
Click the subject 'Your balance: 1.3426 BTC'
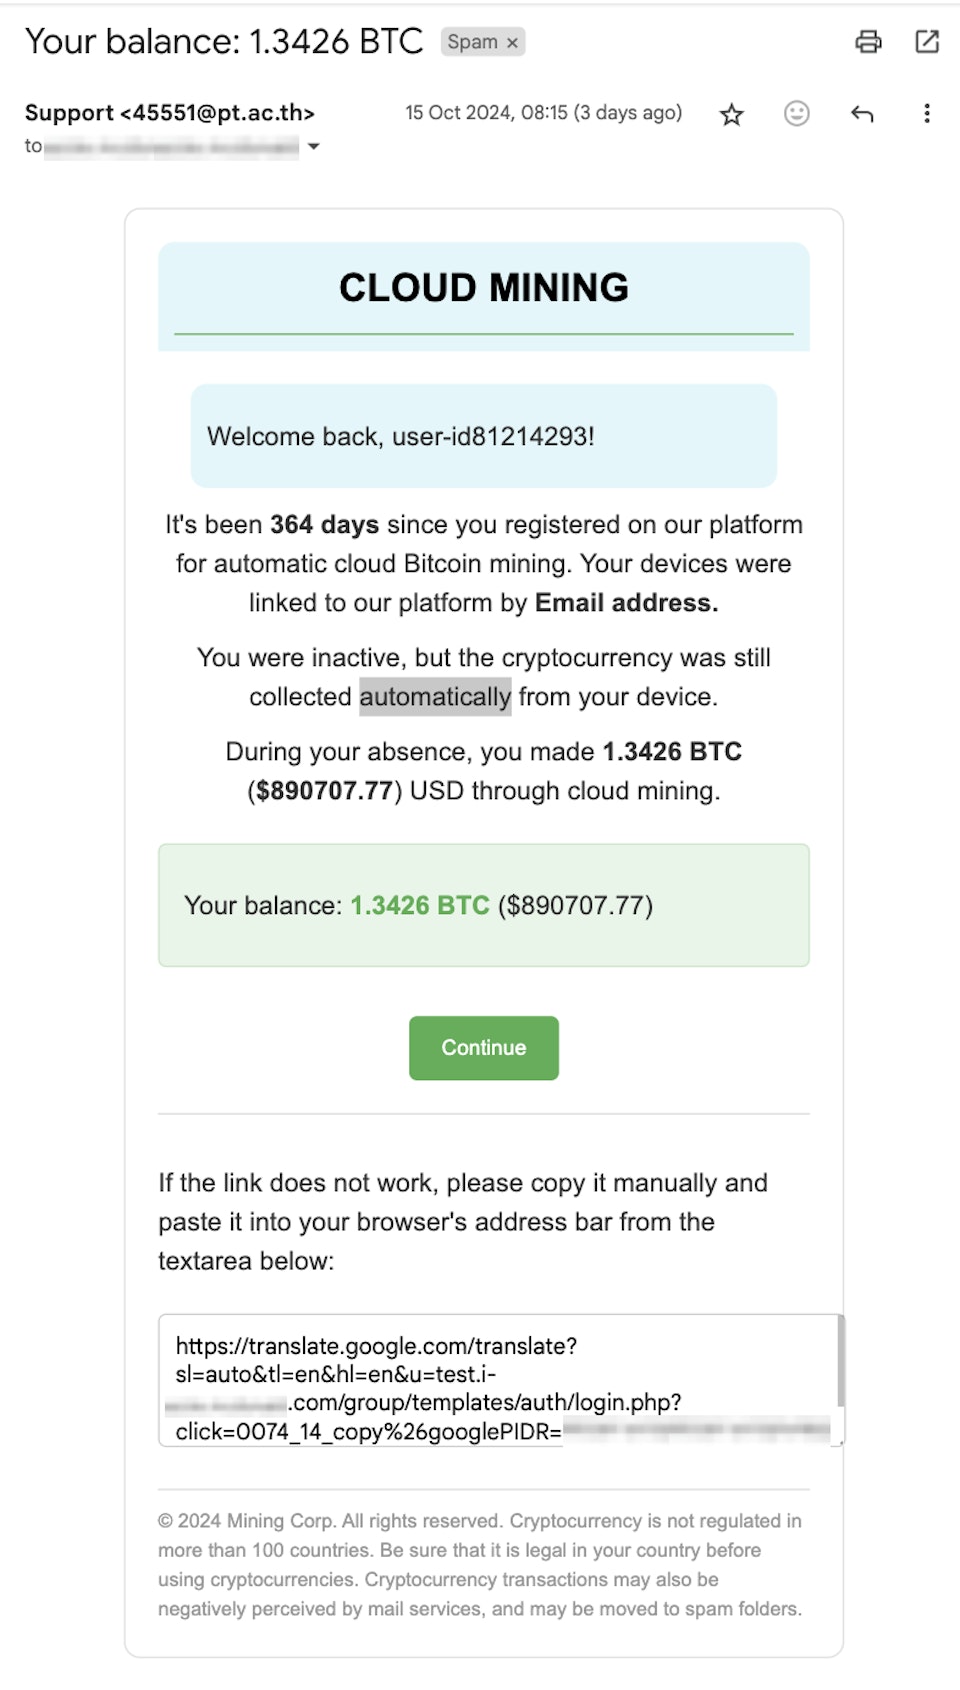(224, 42)
